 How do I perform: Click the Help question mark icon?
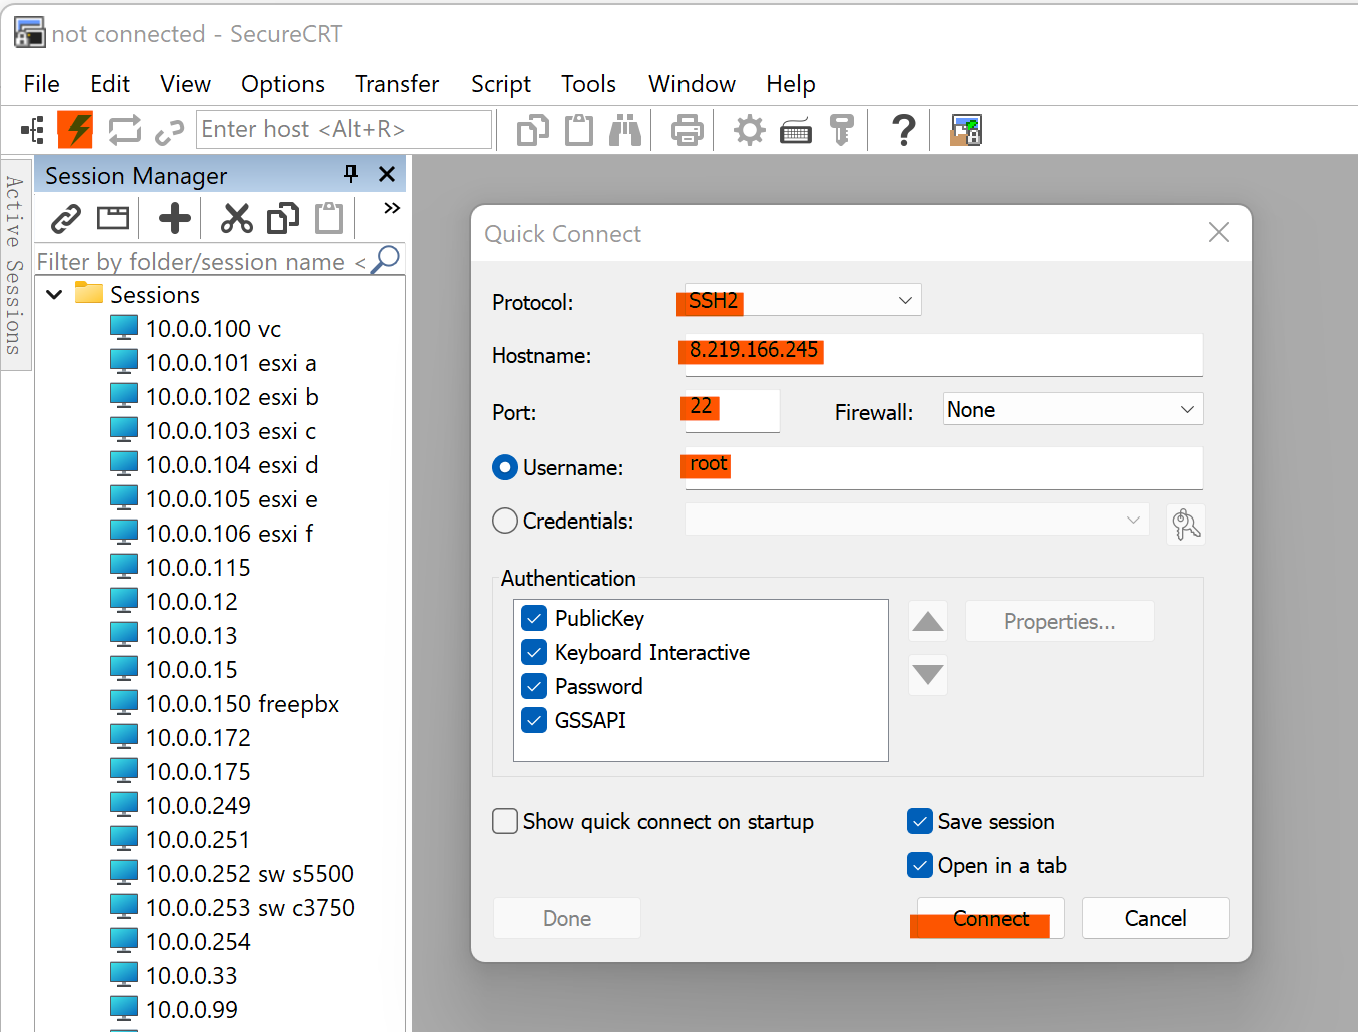(x=901, y=129)
